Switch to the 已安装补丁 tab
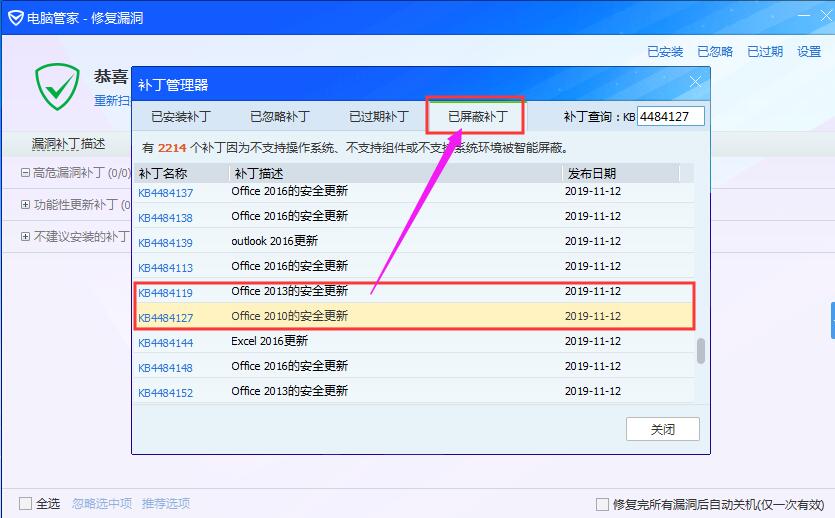This screenshot has width=835, height=518. click(181, 116)
